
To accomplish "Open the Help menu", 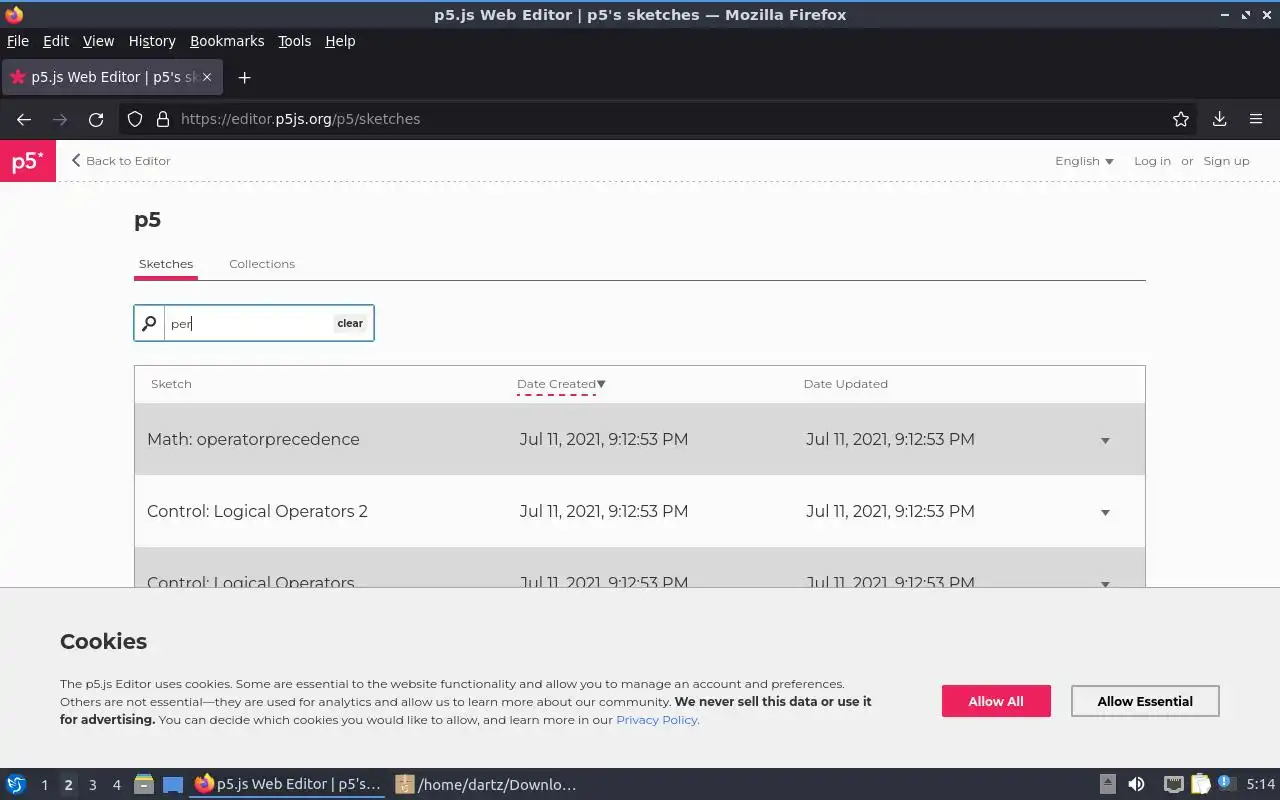I will click(340, 41).
